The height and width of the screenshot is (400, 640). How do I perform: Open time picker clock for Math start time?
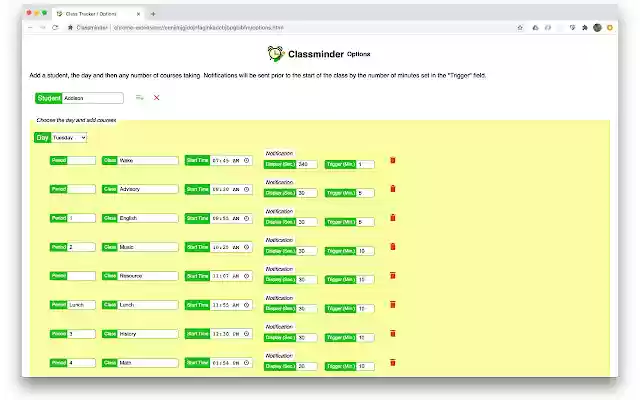tap(247, 363)
